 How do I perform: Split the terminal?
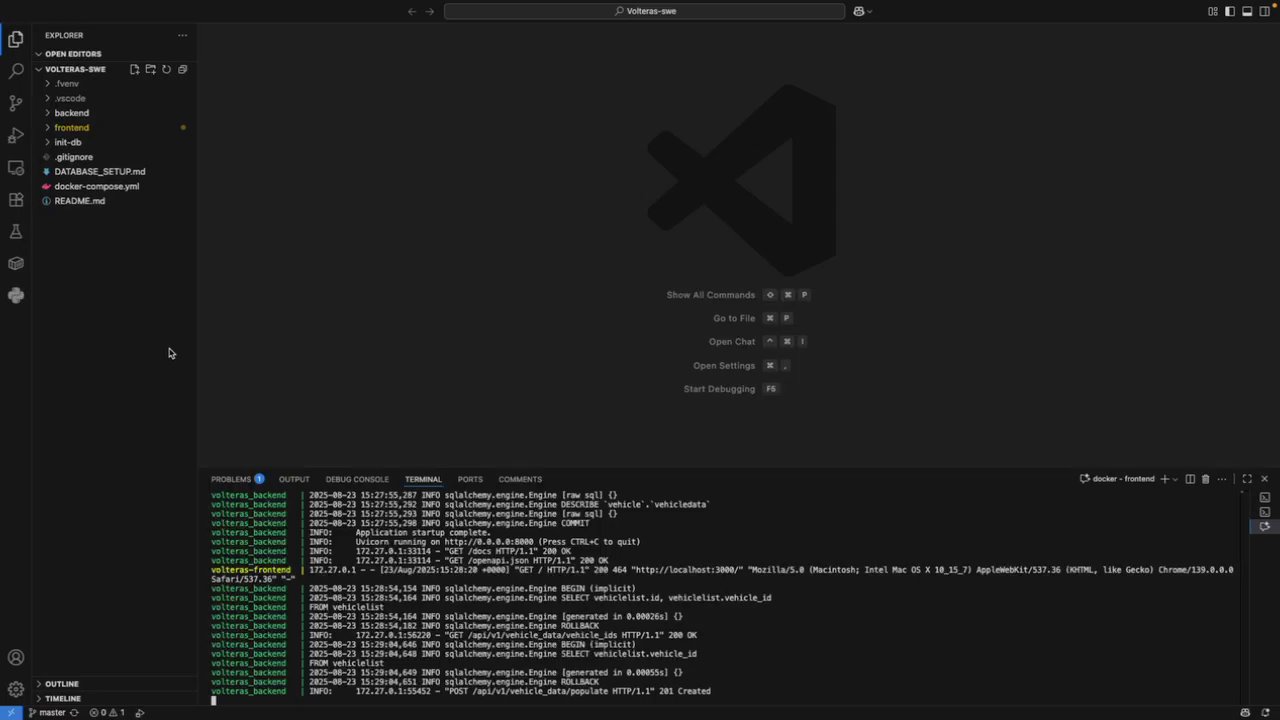click(1190, 479)
